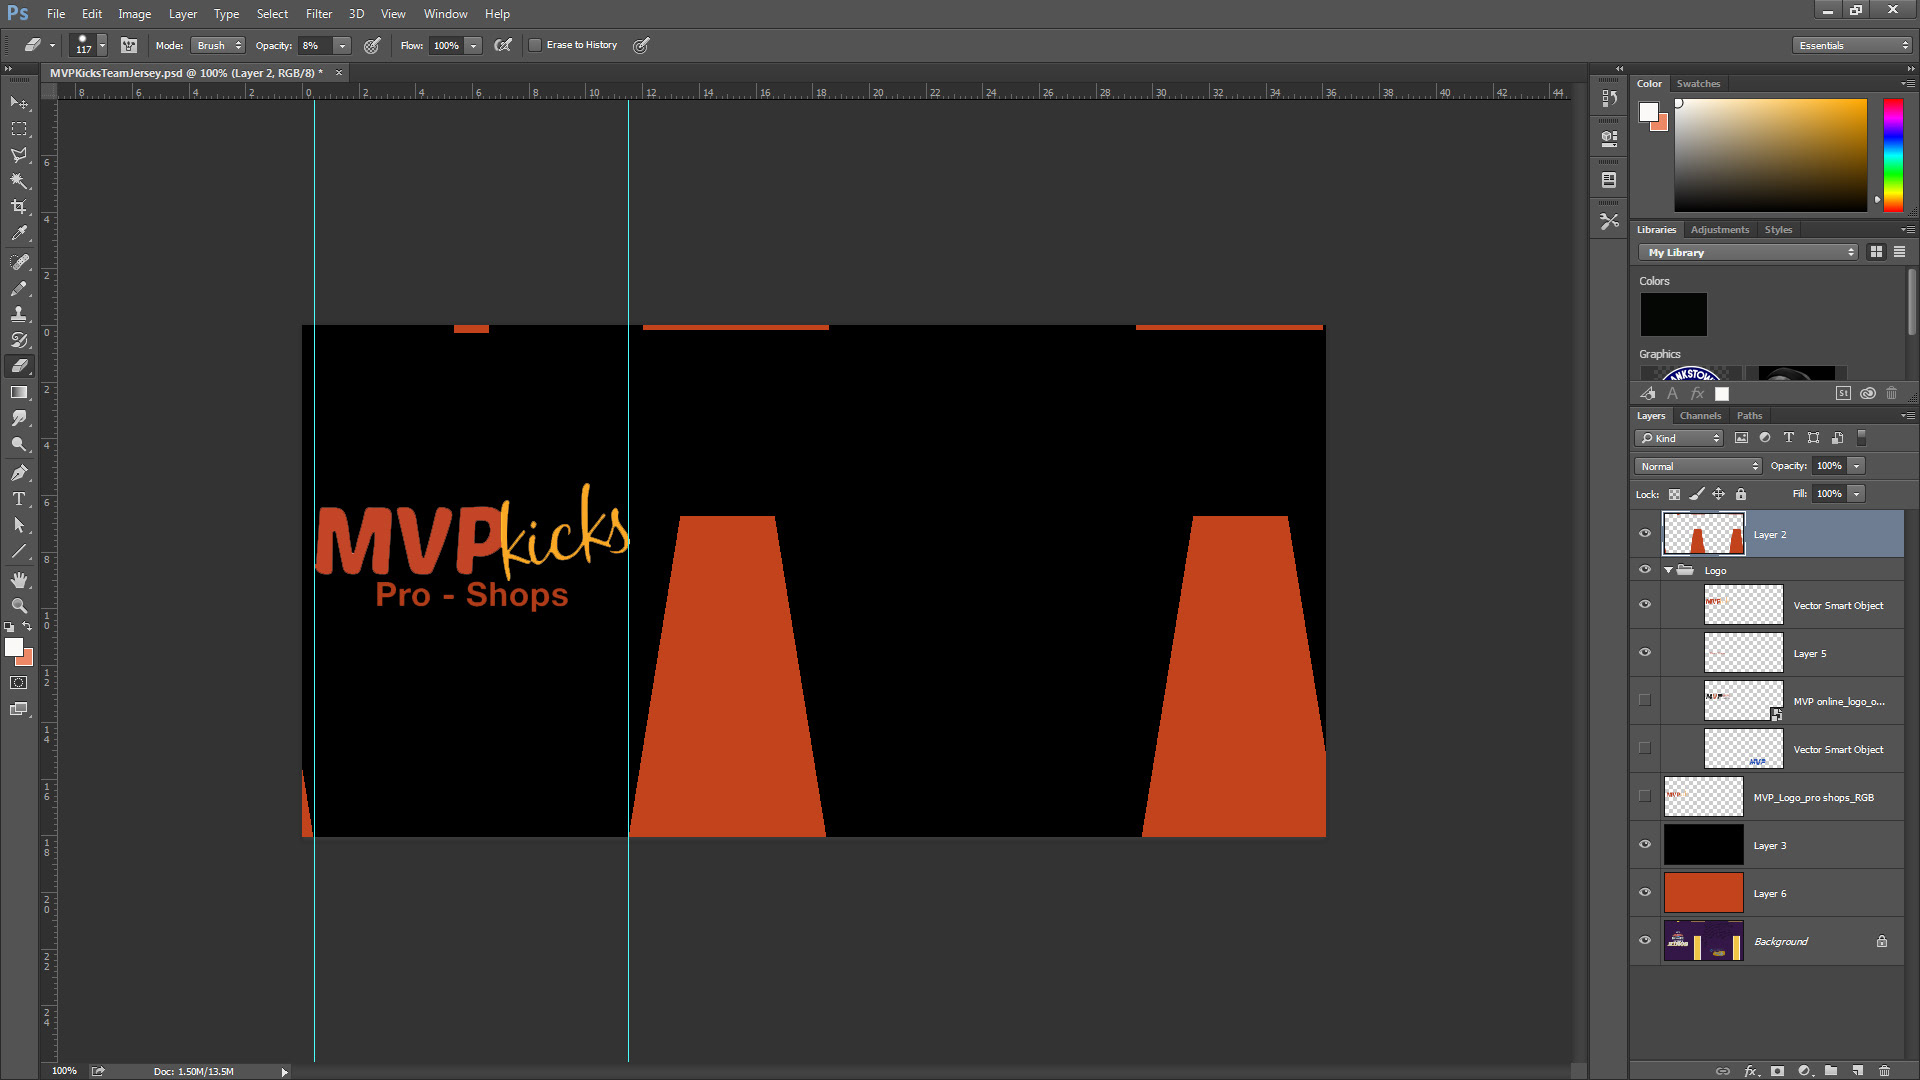Click add layer style fx icon

[x=1751, y=1070]
